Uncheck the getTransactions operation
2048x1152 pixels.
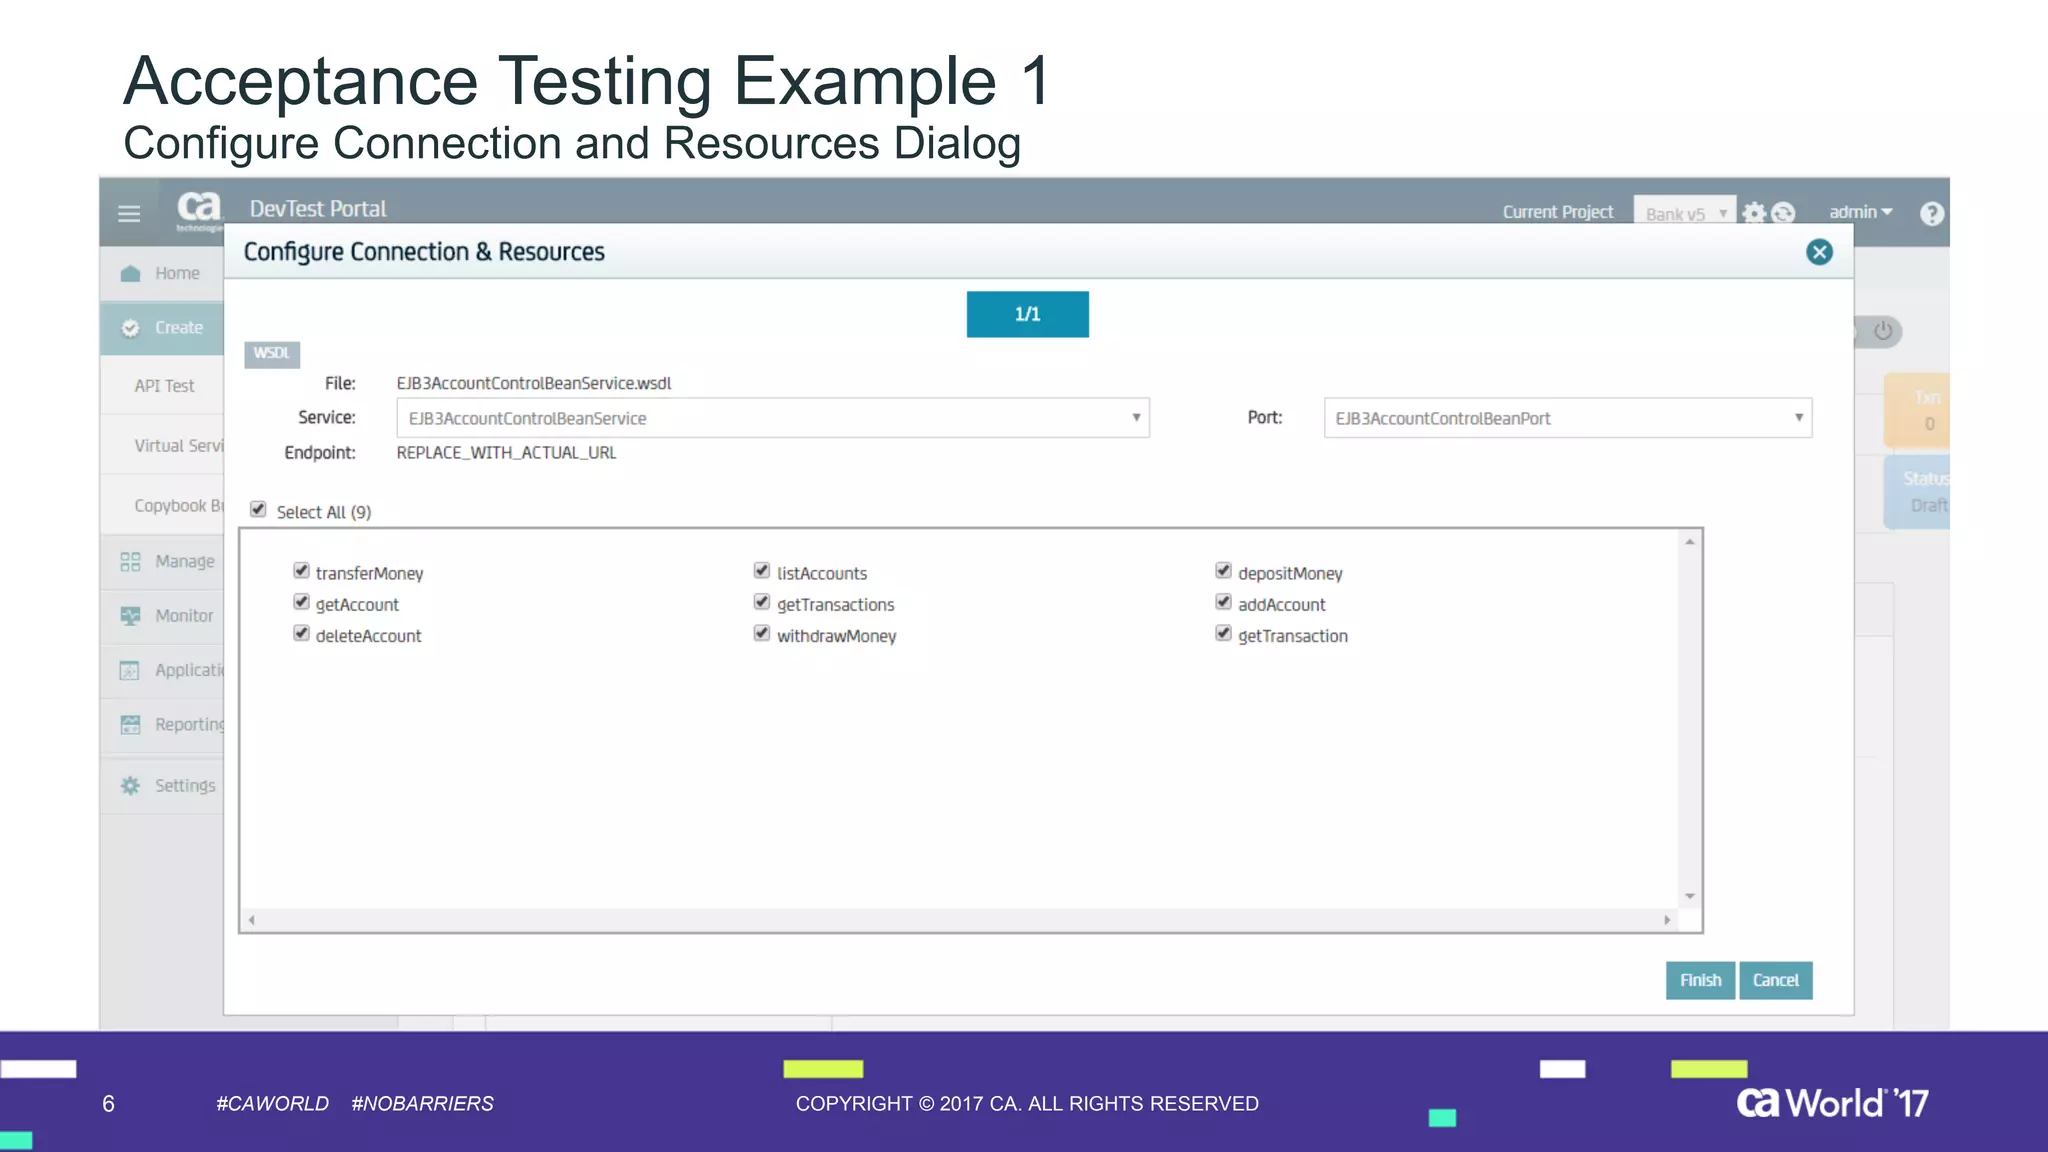pos(762,602)
